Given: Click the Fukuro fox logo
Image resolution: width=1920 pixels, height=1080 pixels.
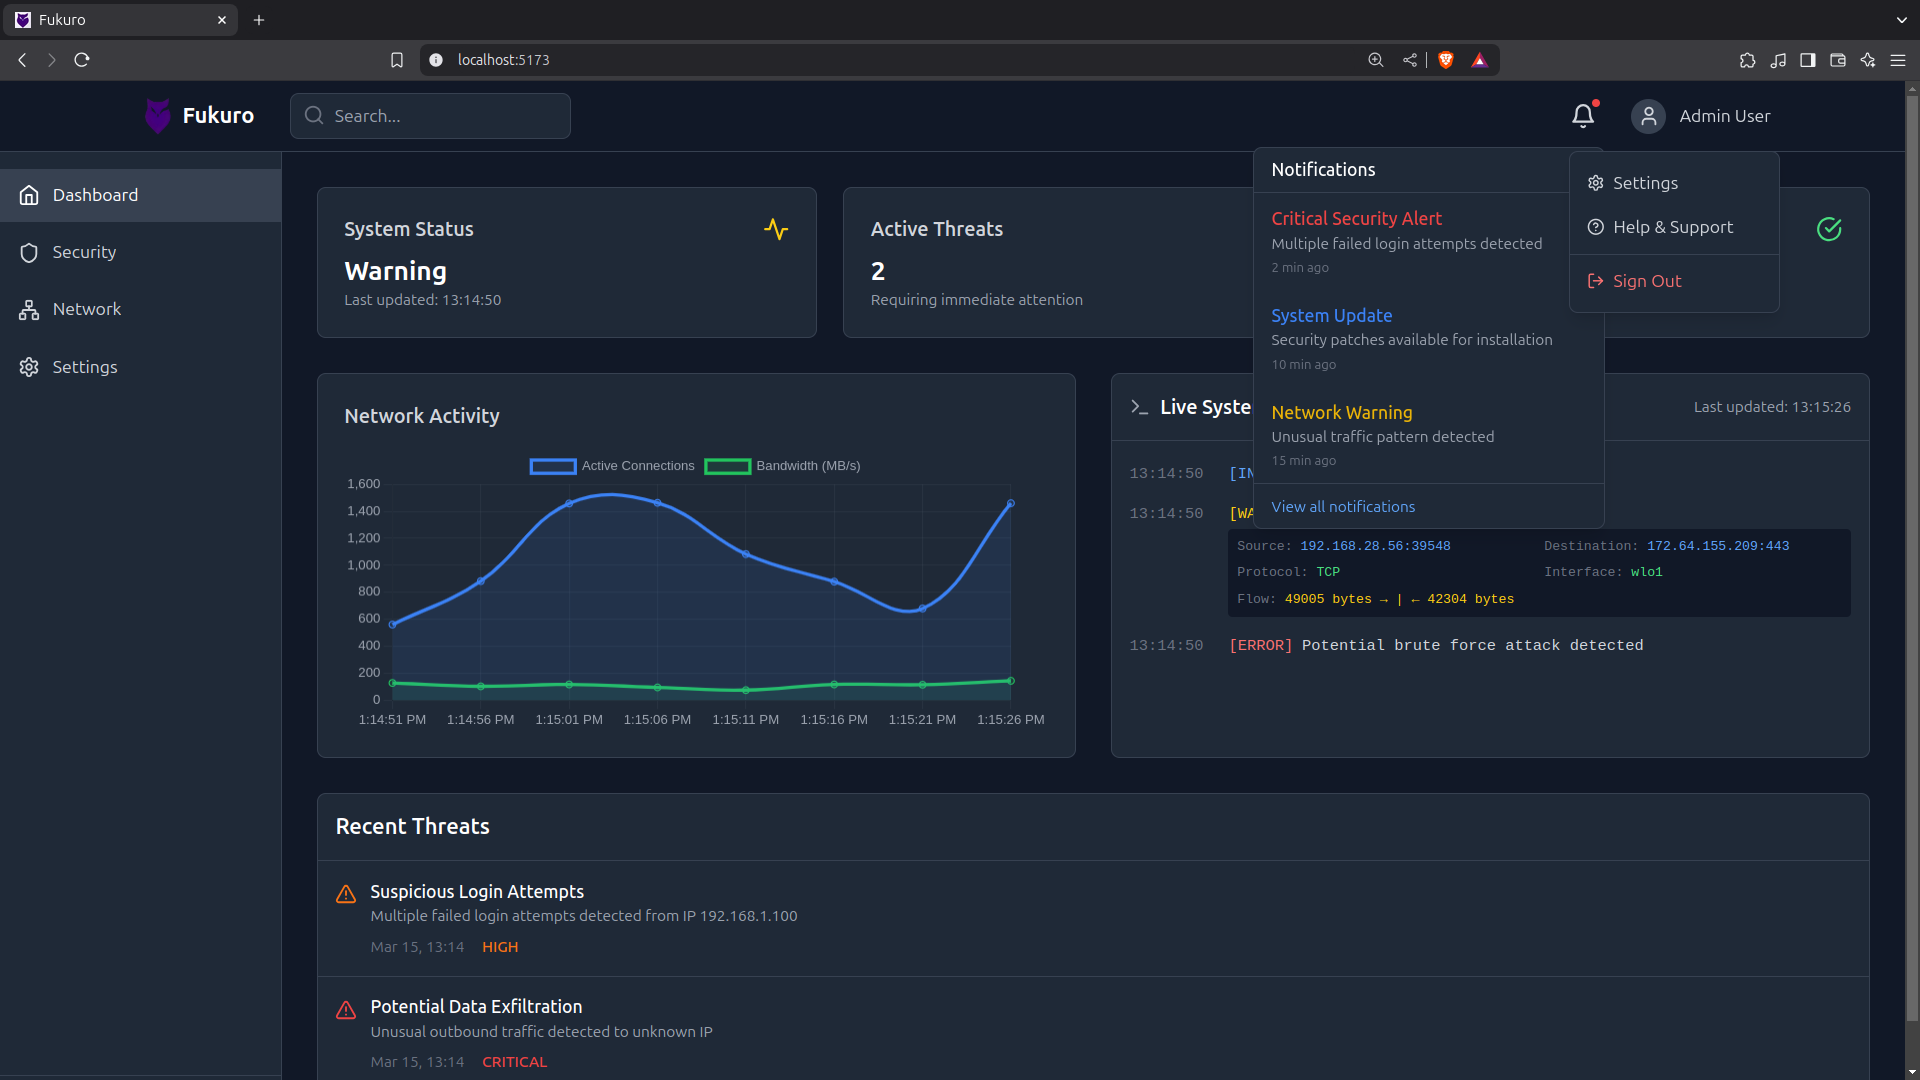Looking at the screenshot, I should click(x=157, y=116).
